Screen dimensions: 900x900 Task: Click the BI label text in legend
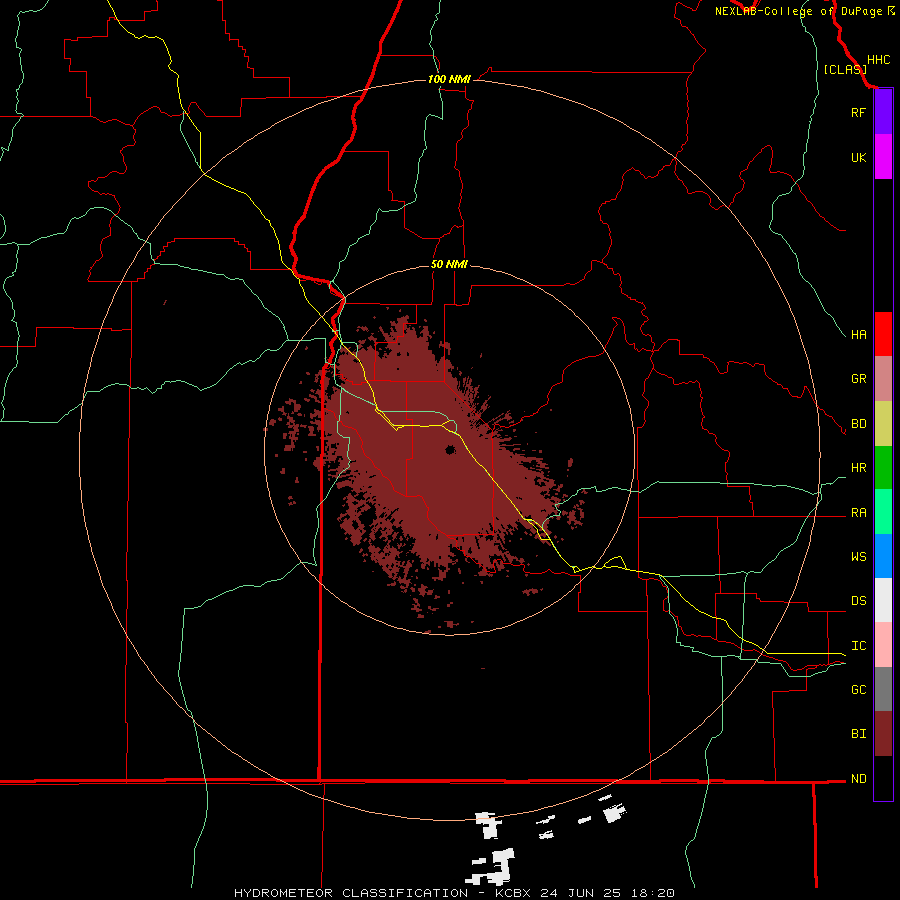[x=859, y=734]
